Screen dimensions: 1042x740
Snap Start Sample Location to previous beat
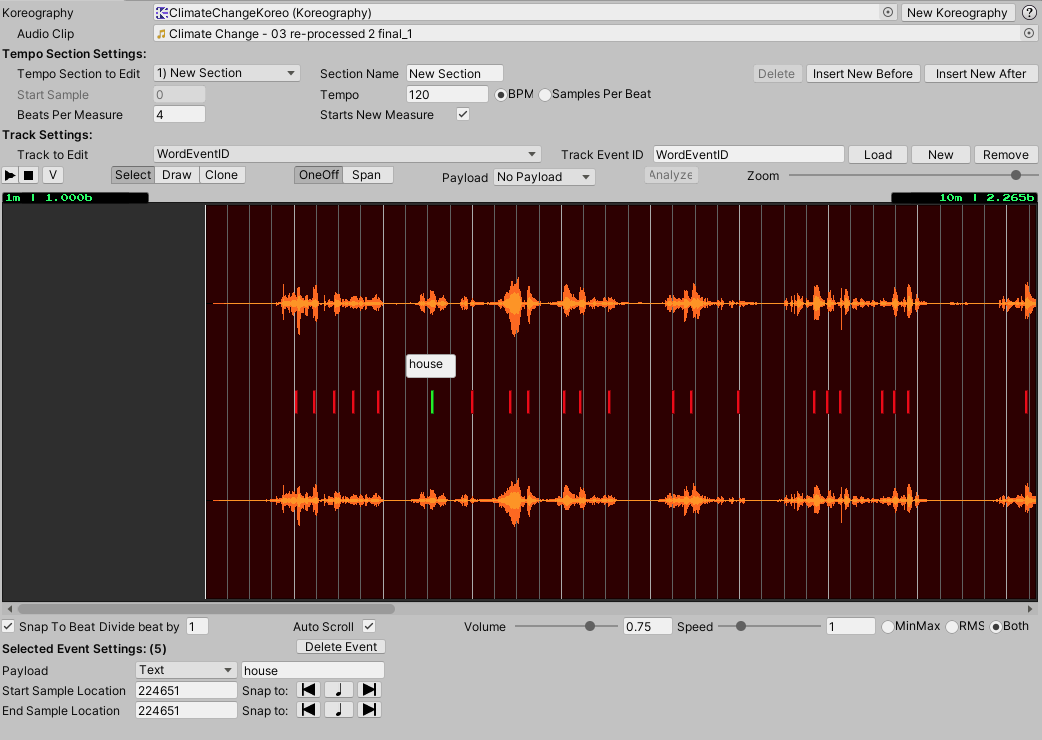click(x=309, y=690)
